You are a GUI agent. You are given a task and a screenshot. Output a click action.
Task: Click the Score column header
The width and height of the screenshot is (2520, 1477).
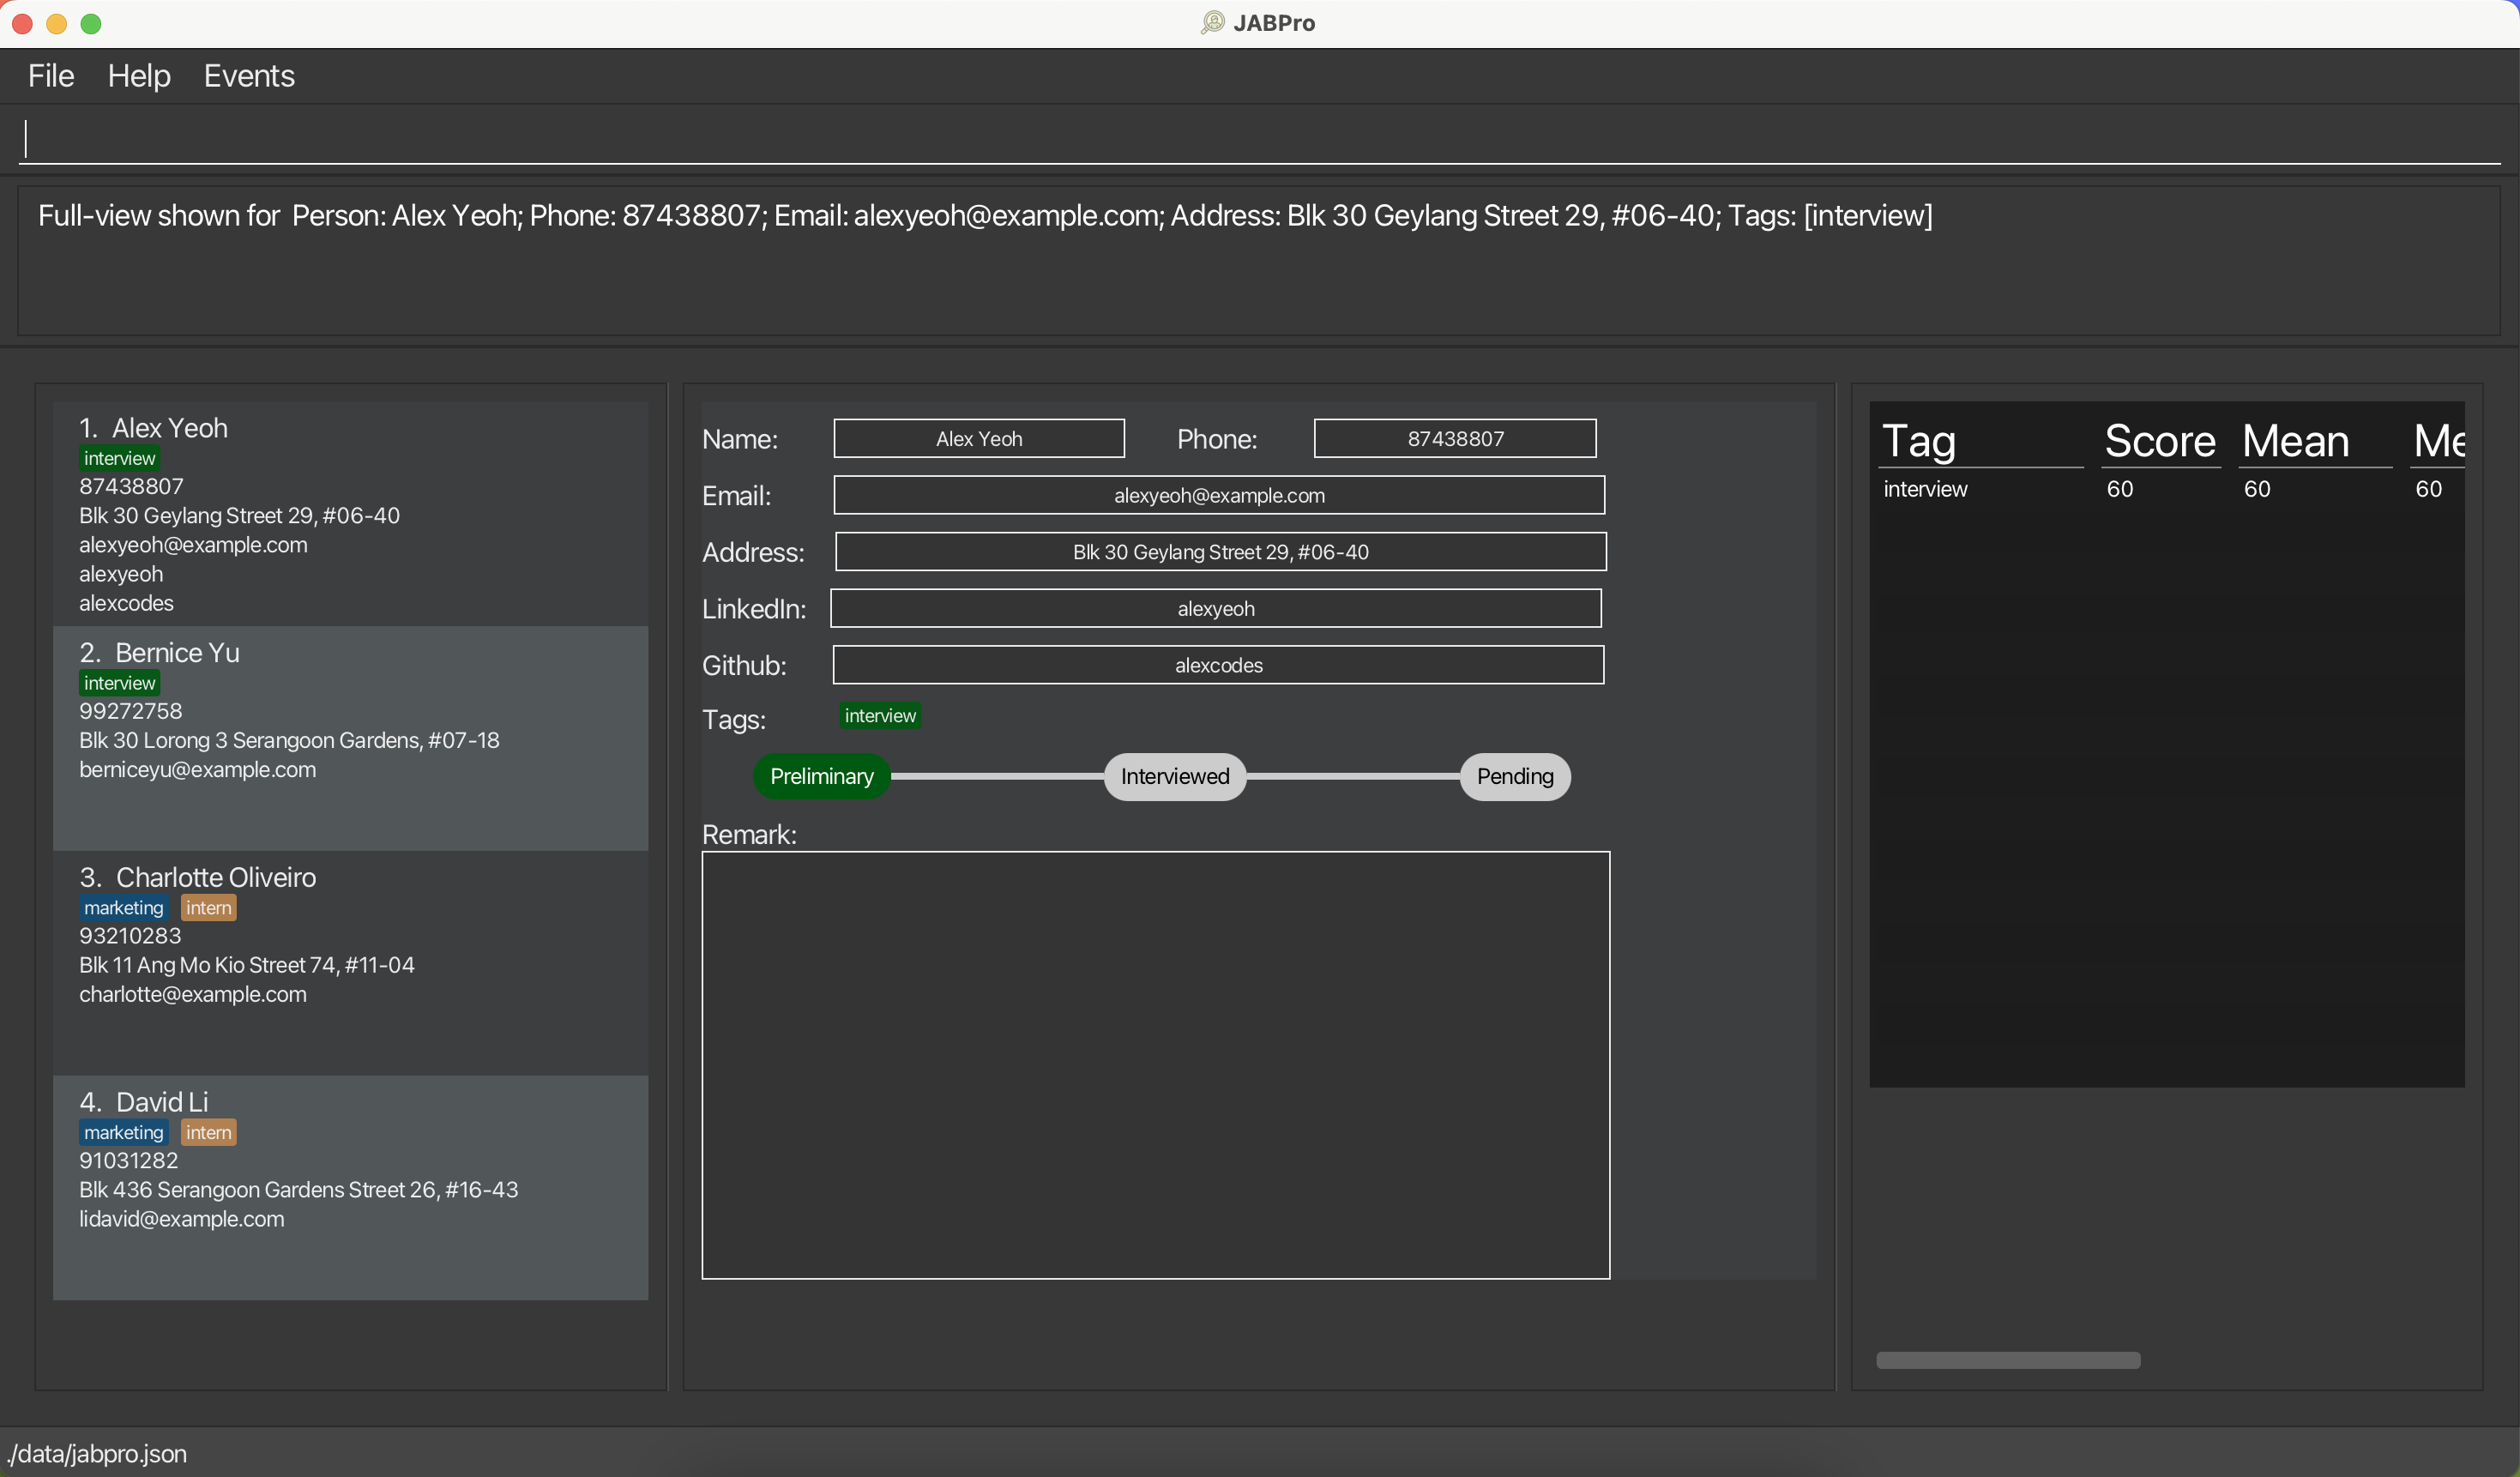(x=2159, y=441)
